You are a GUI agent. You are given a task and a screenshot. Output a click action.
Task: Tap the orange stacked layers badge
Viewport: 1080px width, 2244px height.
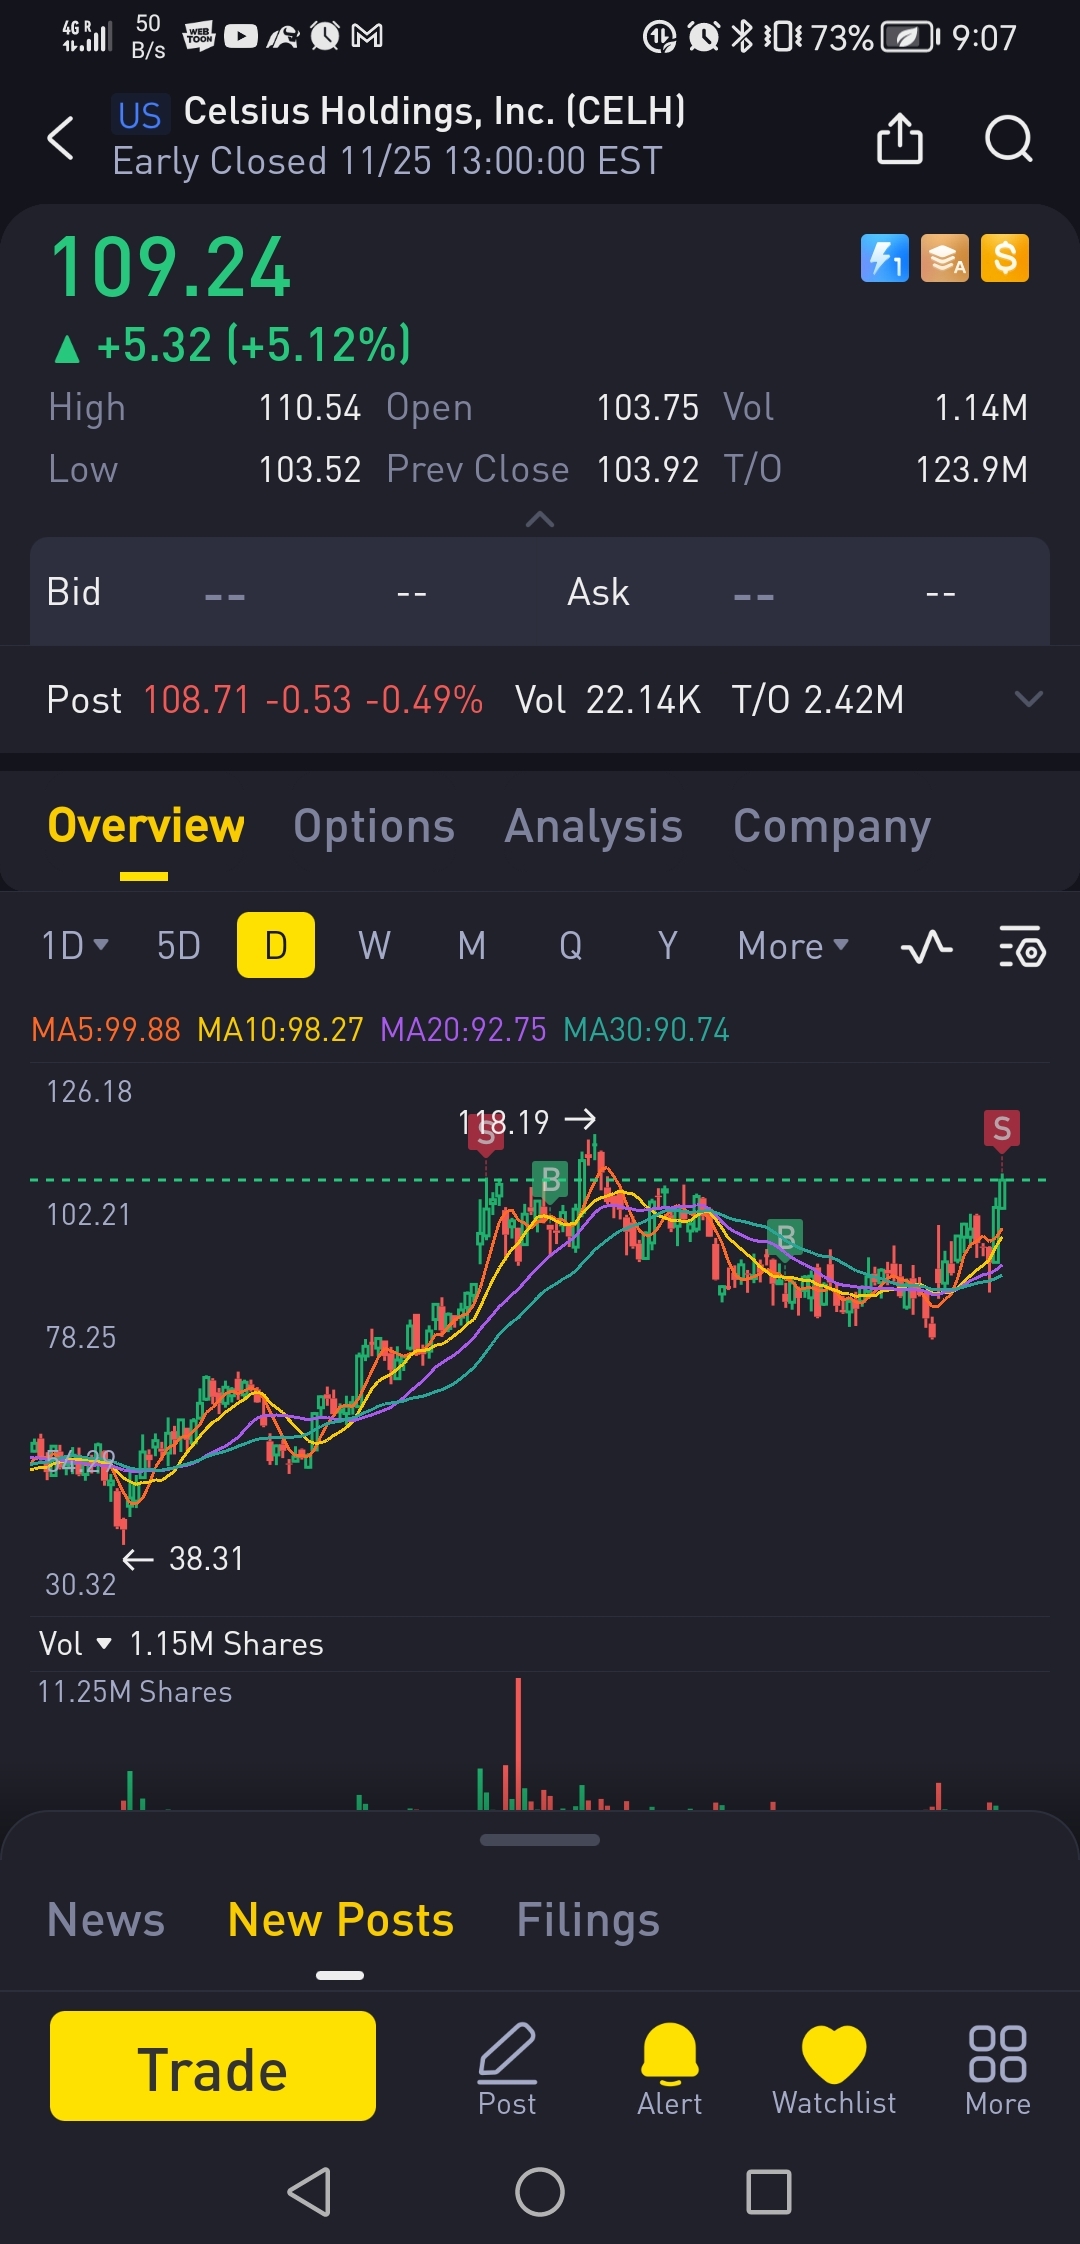945,259
